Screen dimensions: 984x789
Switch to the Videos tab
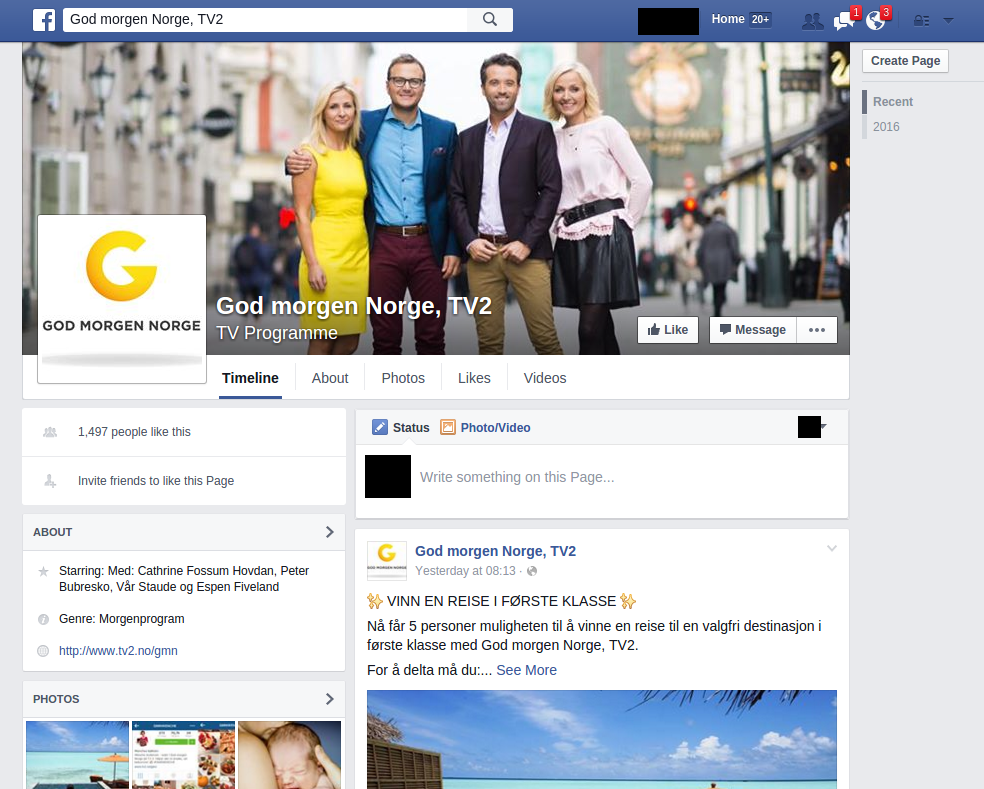tap(545, 378)
